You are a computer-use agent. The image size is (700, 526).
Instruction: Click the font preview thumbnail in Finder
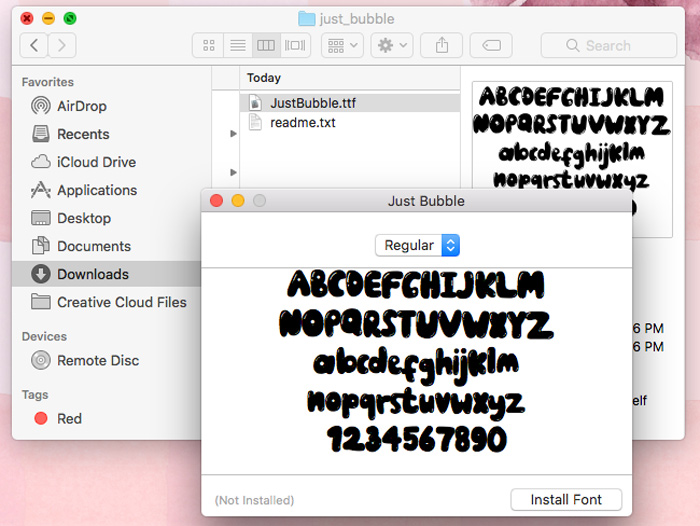tap(572, 136)
